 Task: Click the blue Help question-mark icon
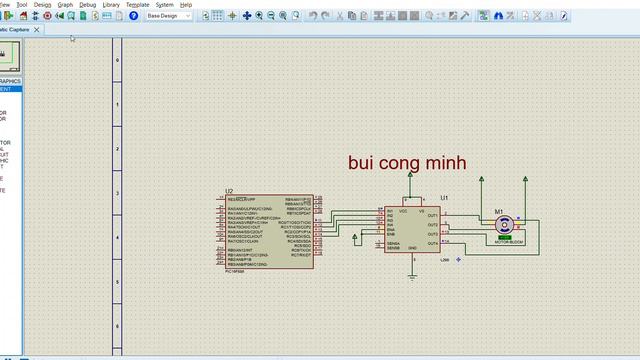(x=133, y=16)
